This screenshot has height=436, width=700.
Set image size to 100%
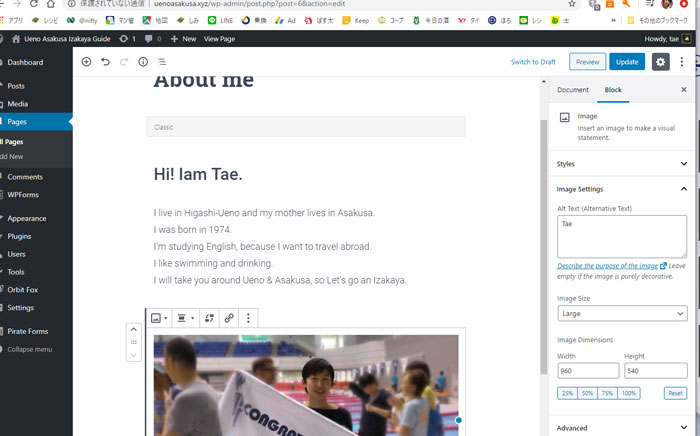(629, 393)
